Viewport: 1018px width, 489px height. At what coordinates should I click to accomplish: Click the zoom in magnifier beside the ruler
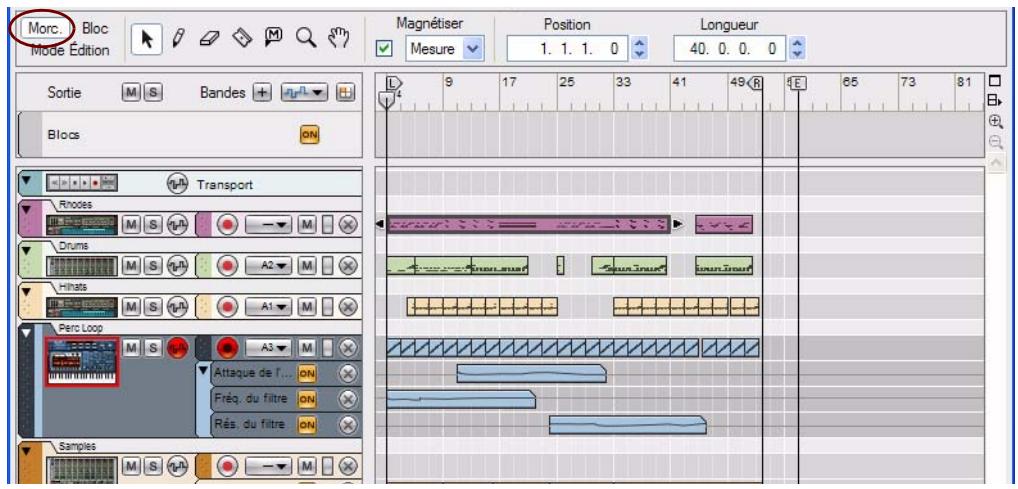click(x=995, y=121)
